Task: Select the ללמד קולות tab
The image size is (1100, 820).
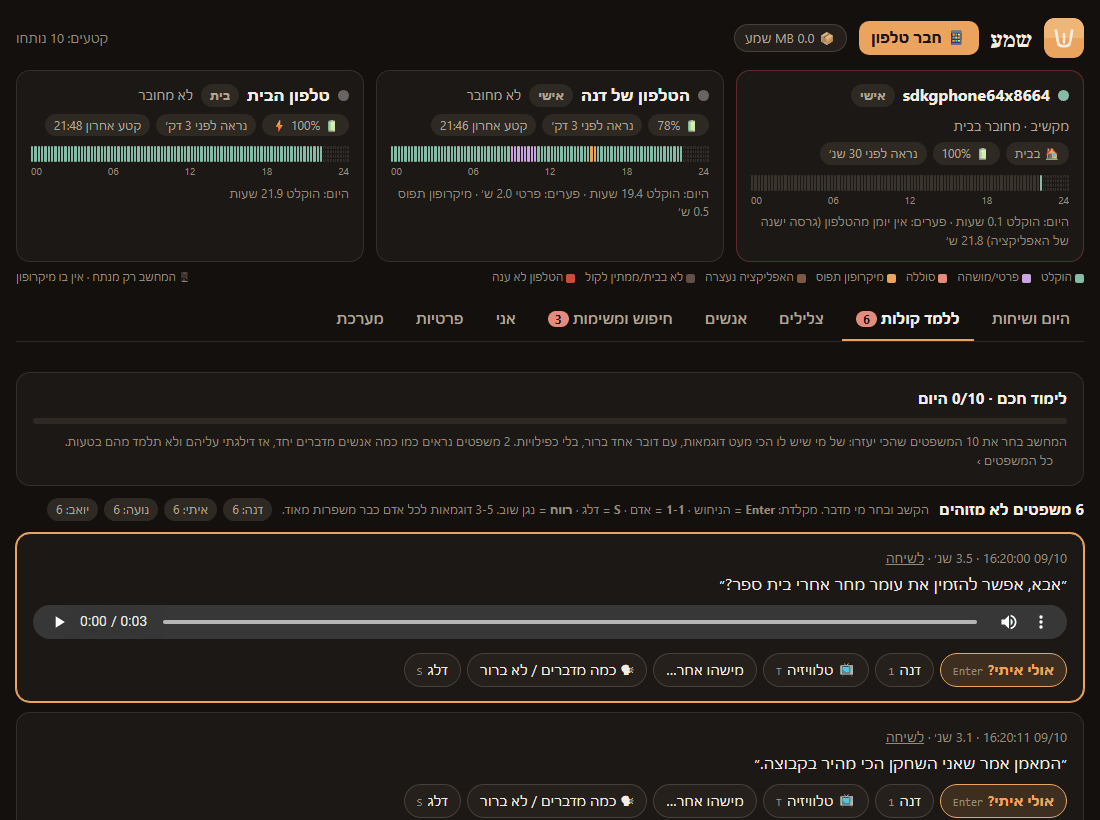Action: (908, 319)
